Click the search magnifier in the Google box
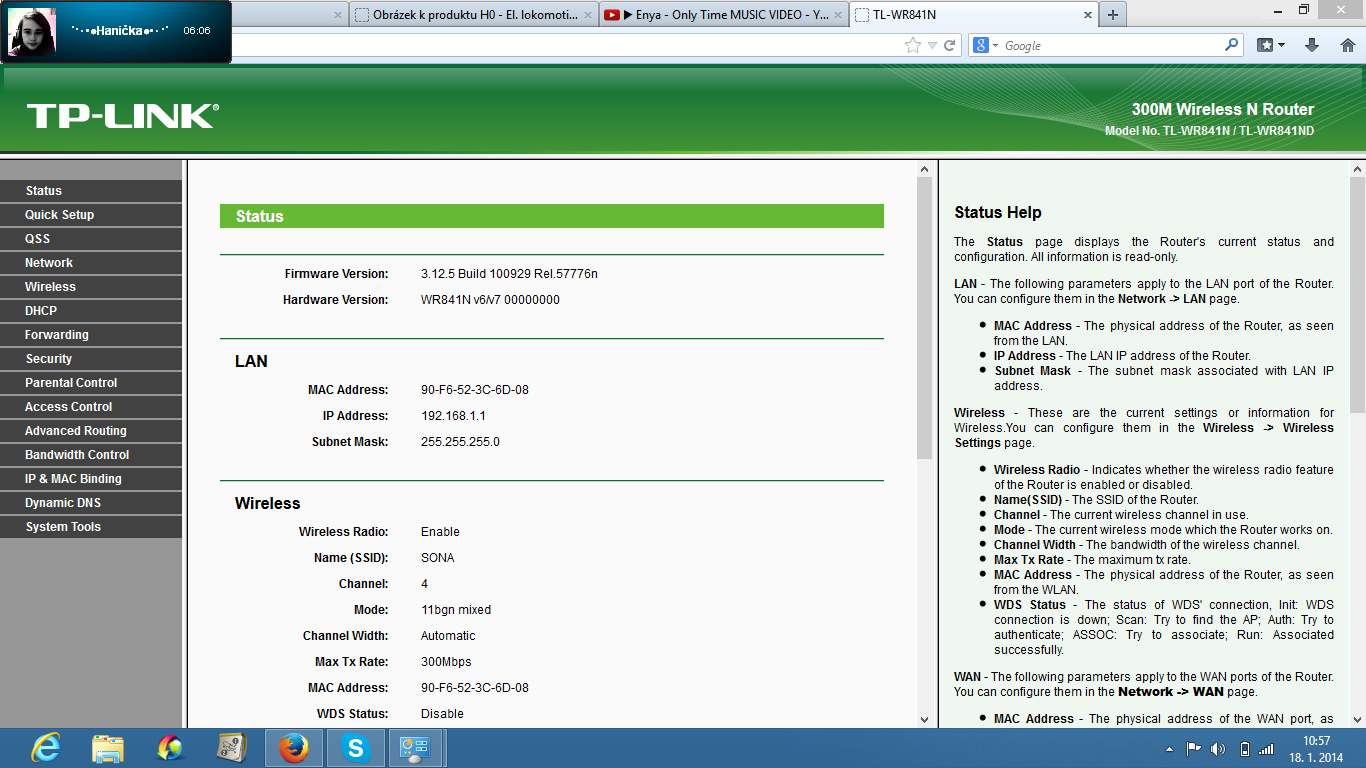1366x768 pixels. (x=1231, y=45)
